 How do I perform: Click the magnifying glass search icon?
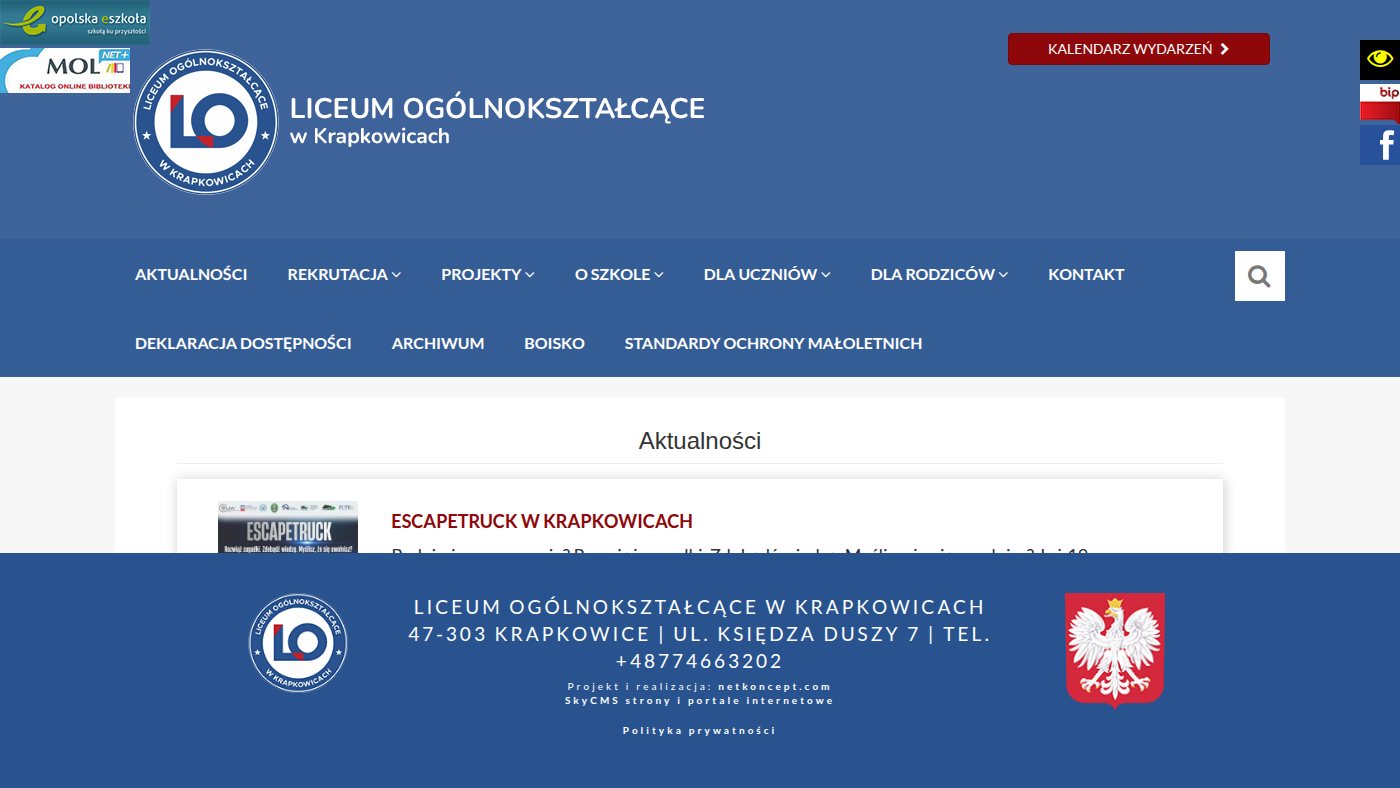[1260, 276]
